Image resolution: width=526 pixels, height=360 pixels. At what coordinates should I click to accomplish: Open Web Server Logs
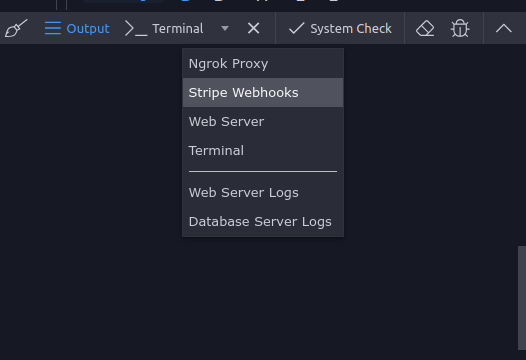[263, 193]
